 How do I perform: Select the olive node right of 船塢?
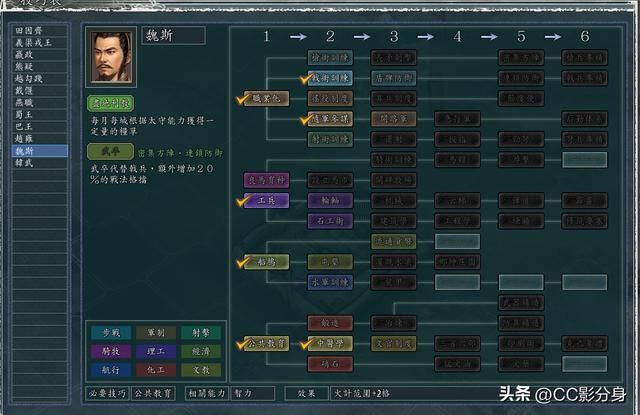330,262
